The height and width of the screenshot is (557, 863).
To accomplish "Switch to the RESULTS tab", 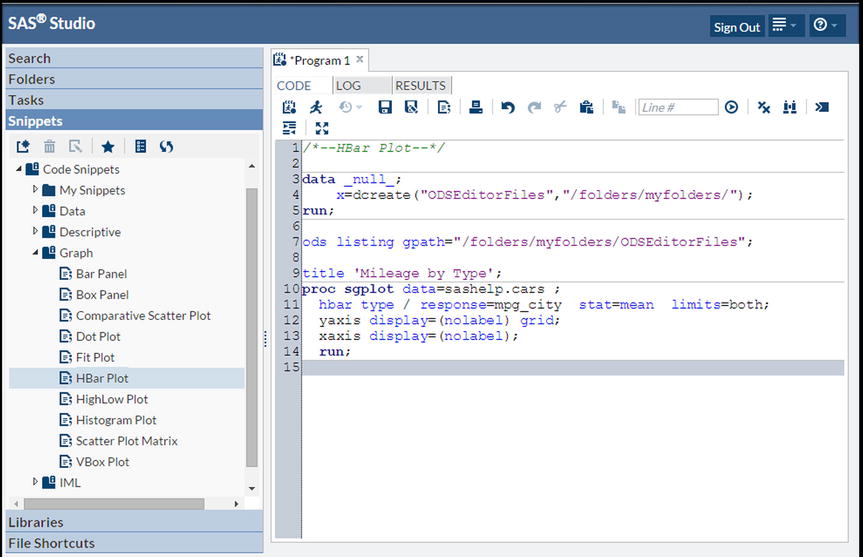I will [x=420, y=86].
